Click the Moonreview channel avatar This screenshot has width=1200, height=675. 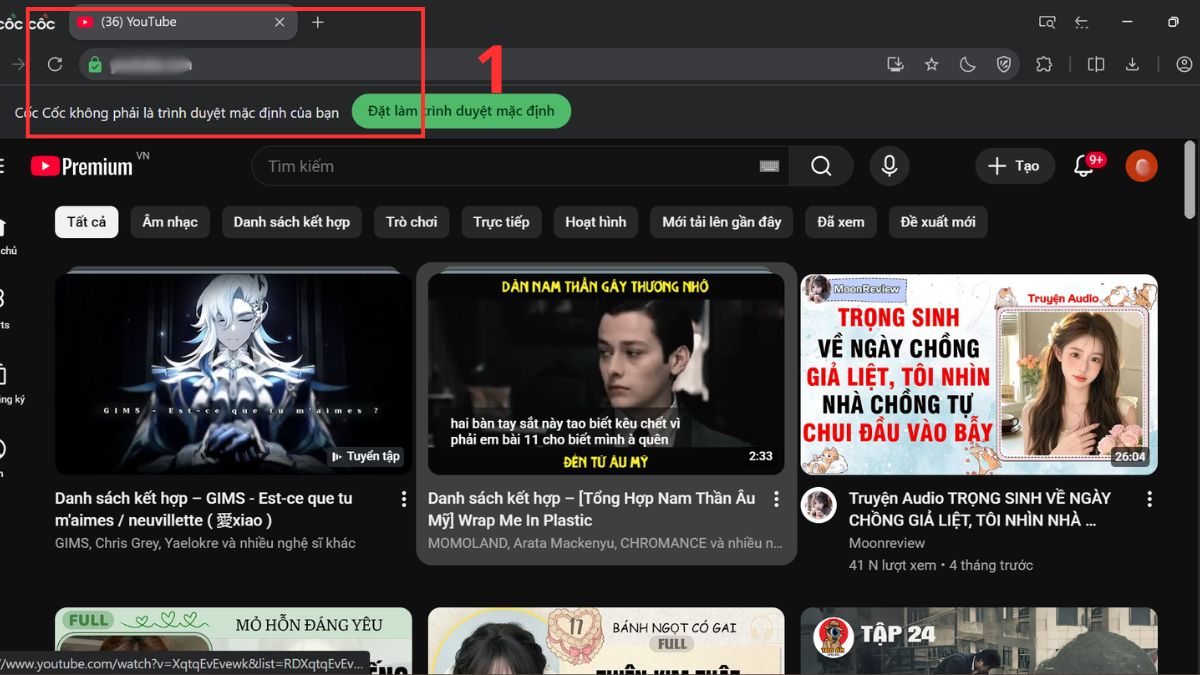(819, 505)
